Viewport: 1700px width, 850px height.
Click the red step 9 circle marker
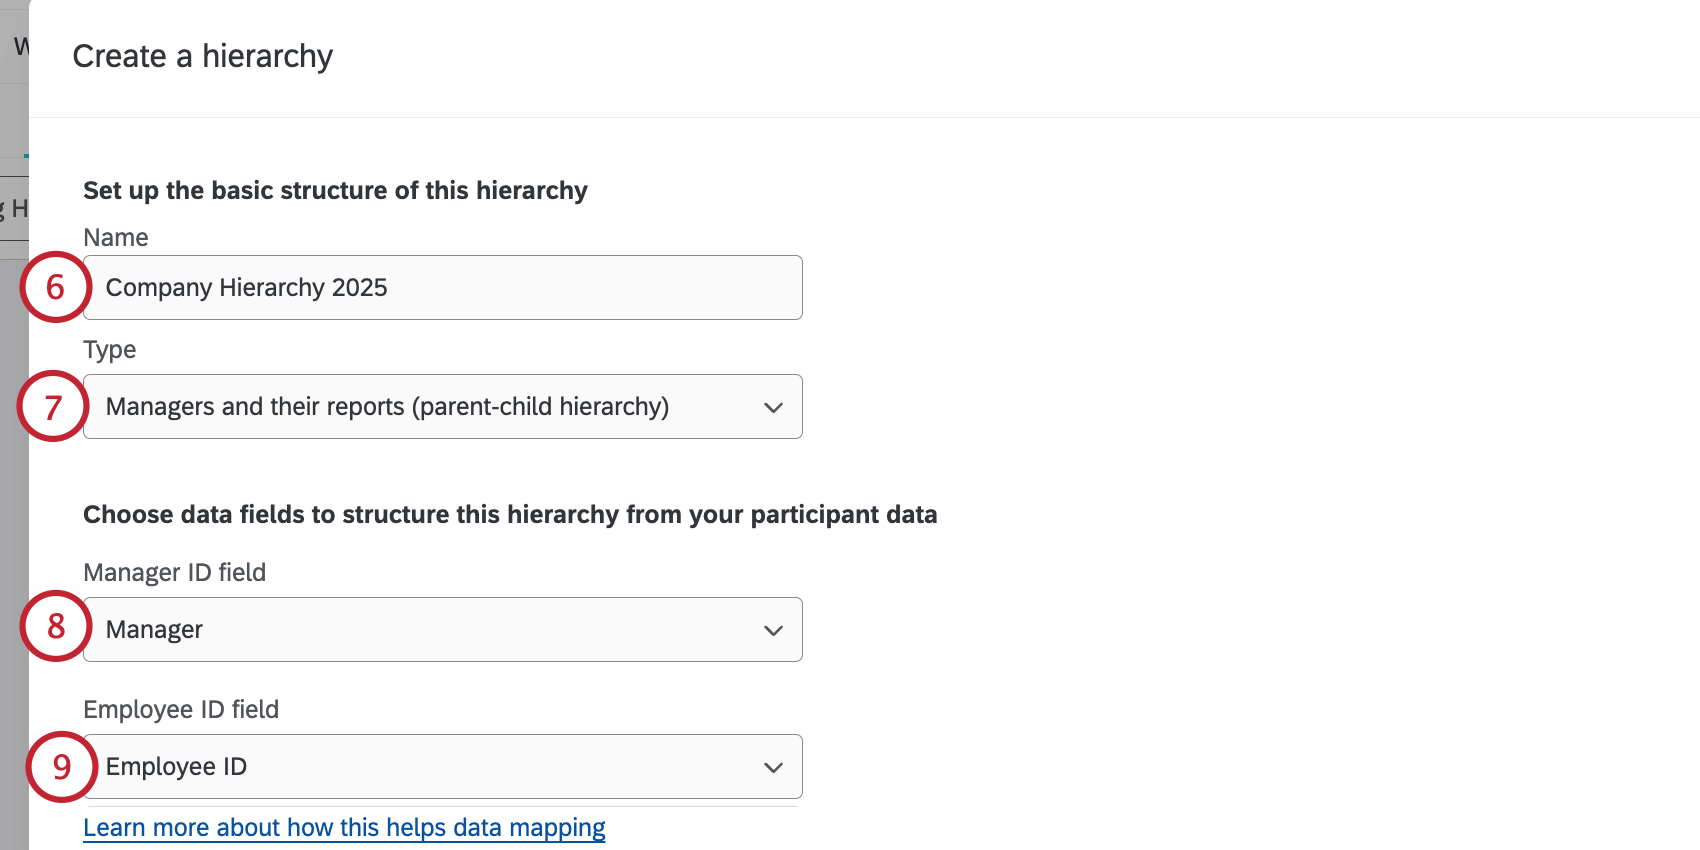point(62,767)
